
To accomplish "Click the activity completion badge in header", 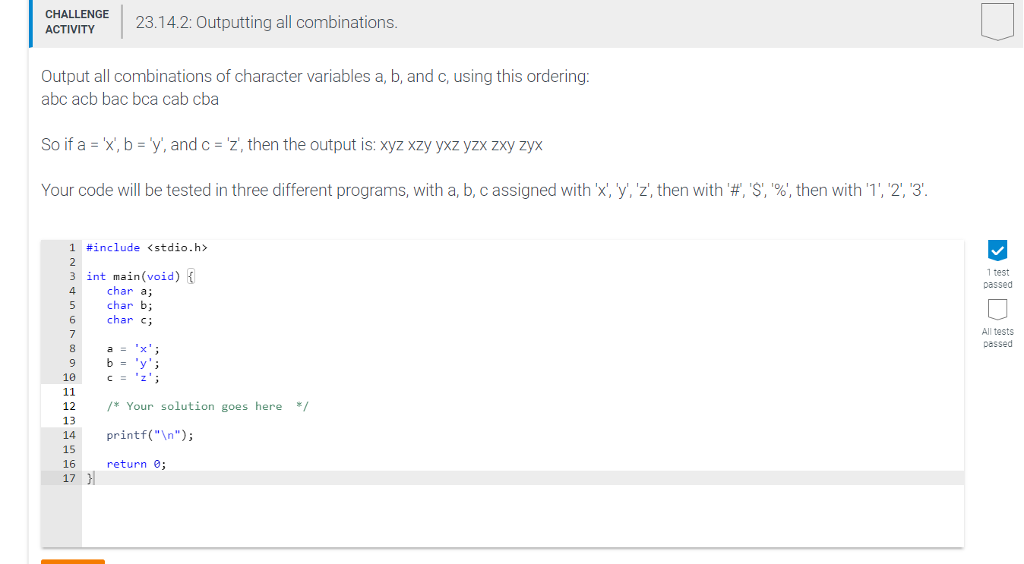I will tap(997, 22).
